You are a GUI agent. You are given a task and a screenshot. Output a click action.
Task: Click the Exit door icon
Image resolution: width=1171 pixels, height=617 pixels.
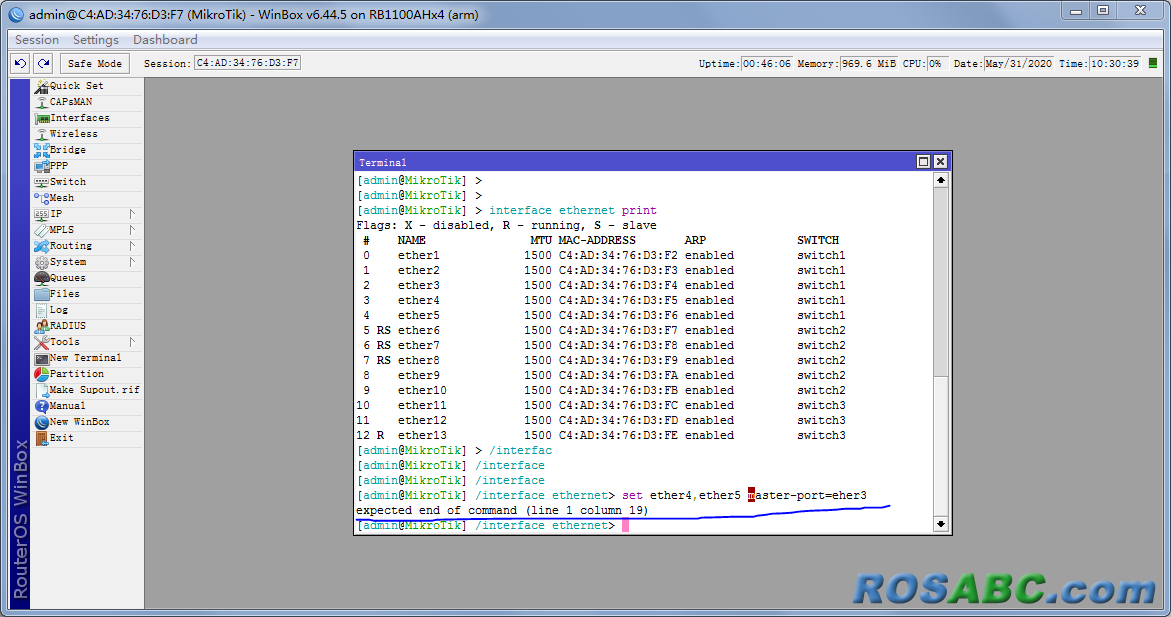[41, 438]
